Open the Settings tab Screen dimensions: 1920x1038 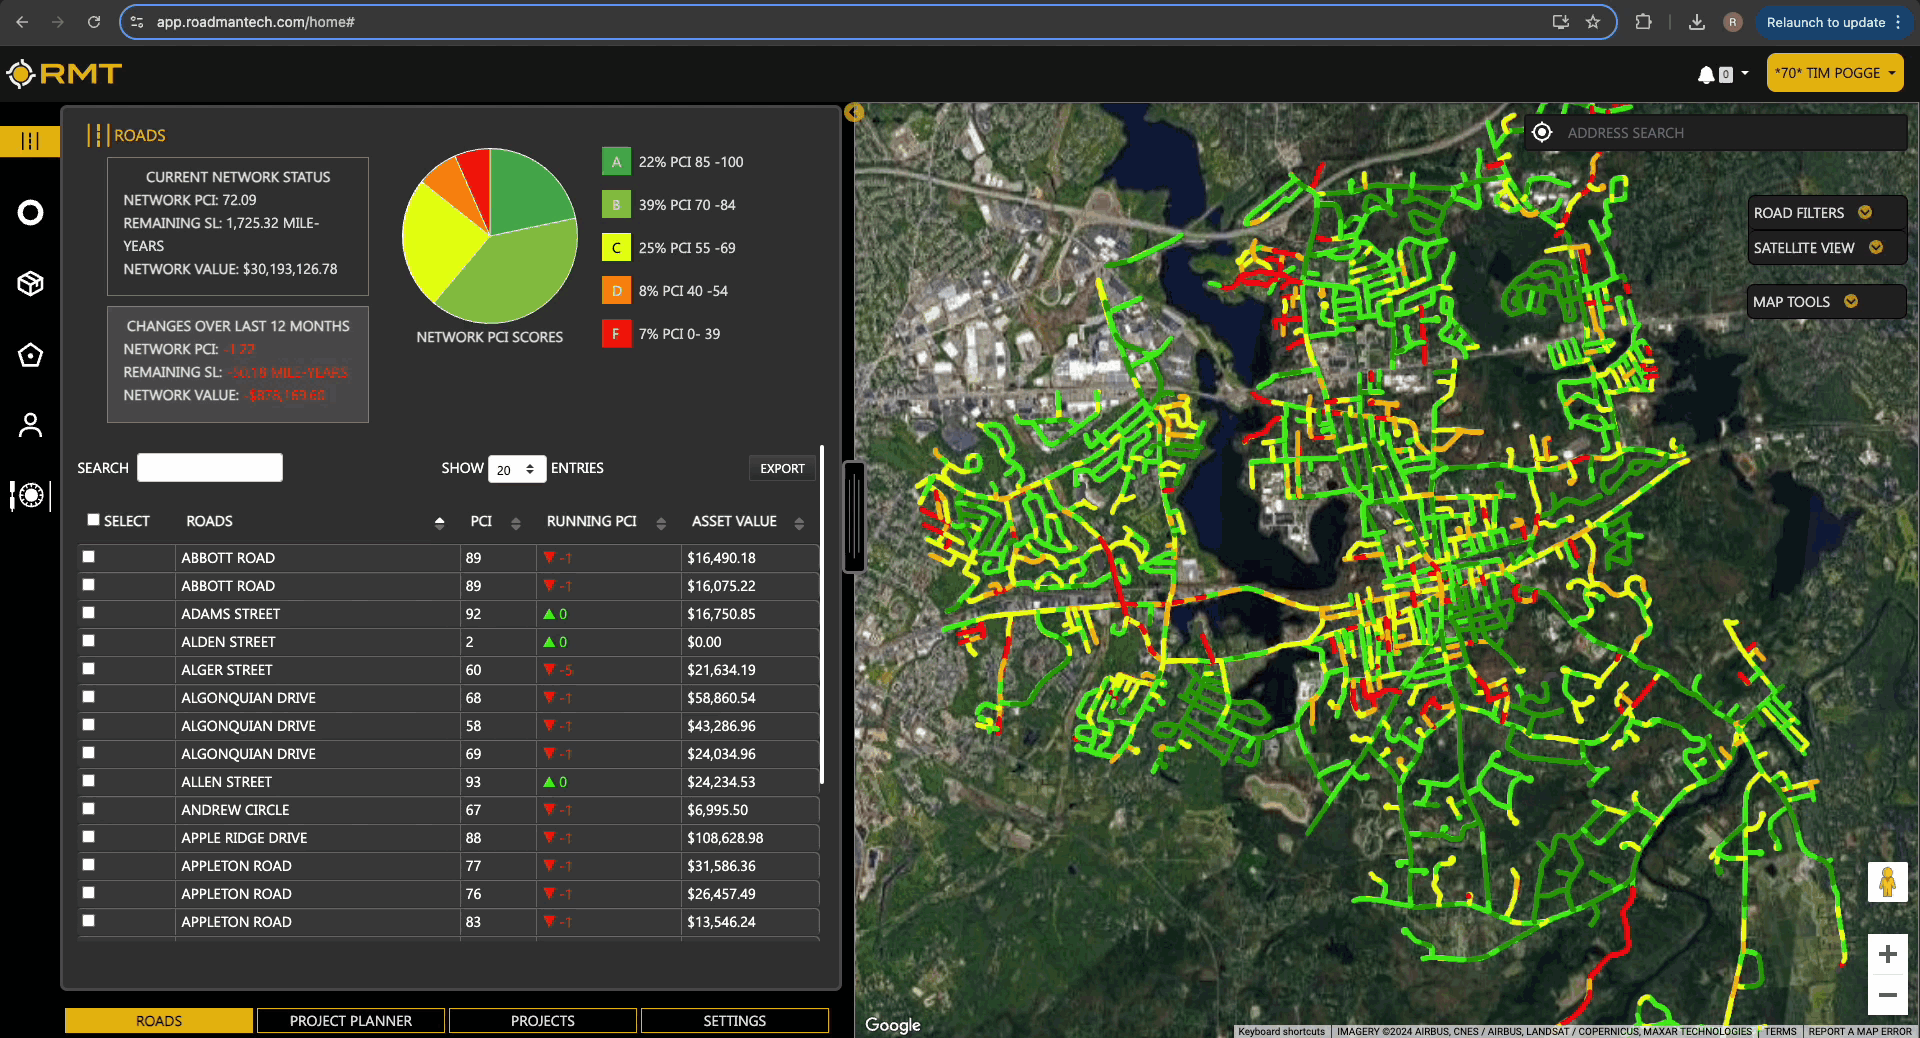tap(734, 1021)
